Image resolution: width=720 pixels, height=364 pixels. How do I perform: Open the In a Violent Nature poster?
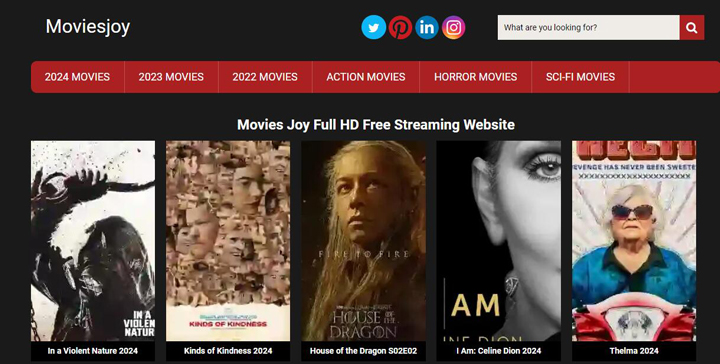pyautogui.click(x=93, y=241)
